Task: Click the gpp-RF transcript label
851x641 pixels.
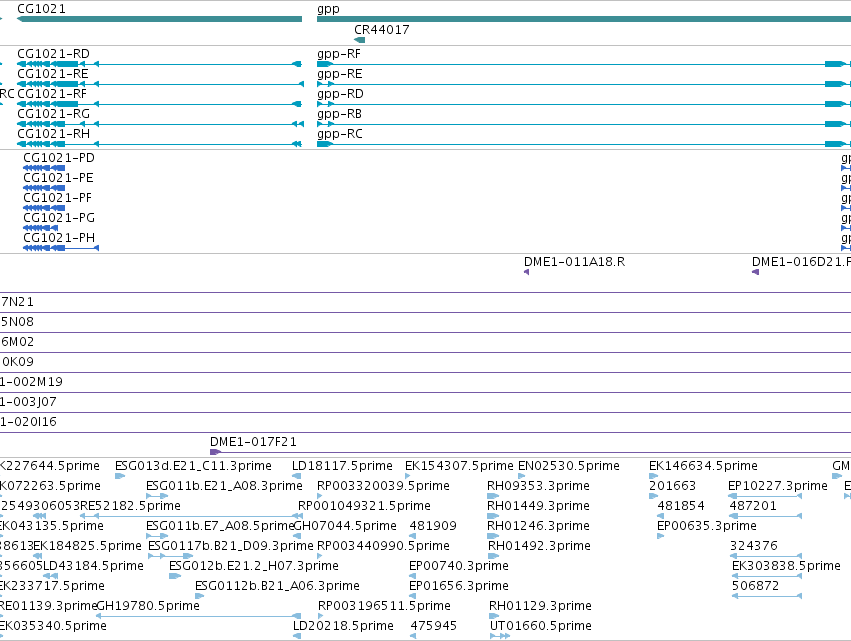Action: pyautogui.click(x=339, y=54)
